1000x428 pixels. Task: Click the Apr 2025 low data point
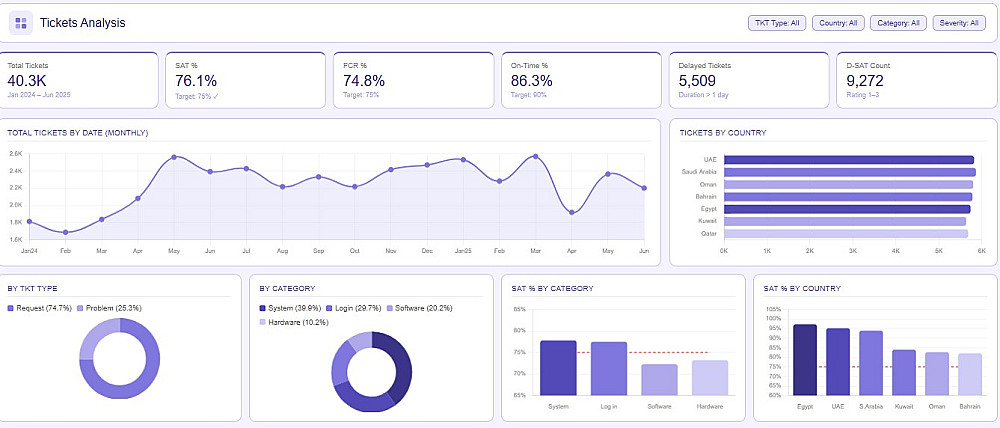[x=571, y=212]
